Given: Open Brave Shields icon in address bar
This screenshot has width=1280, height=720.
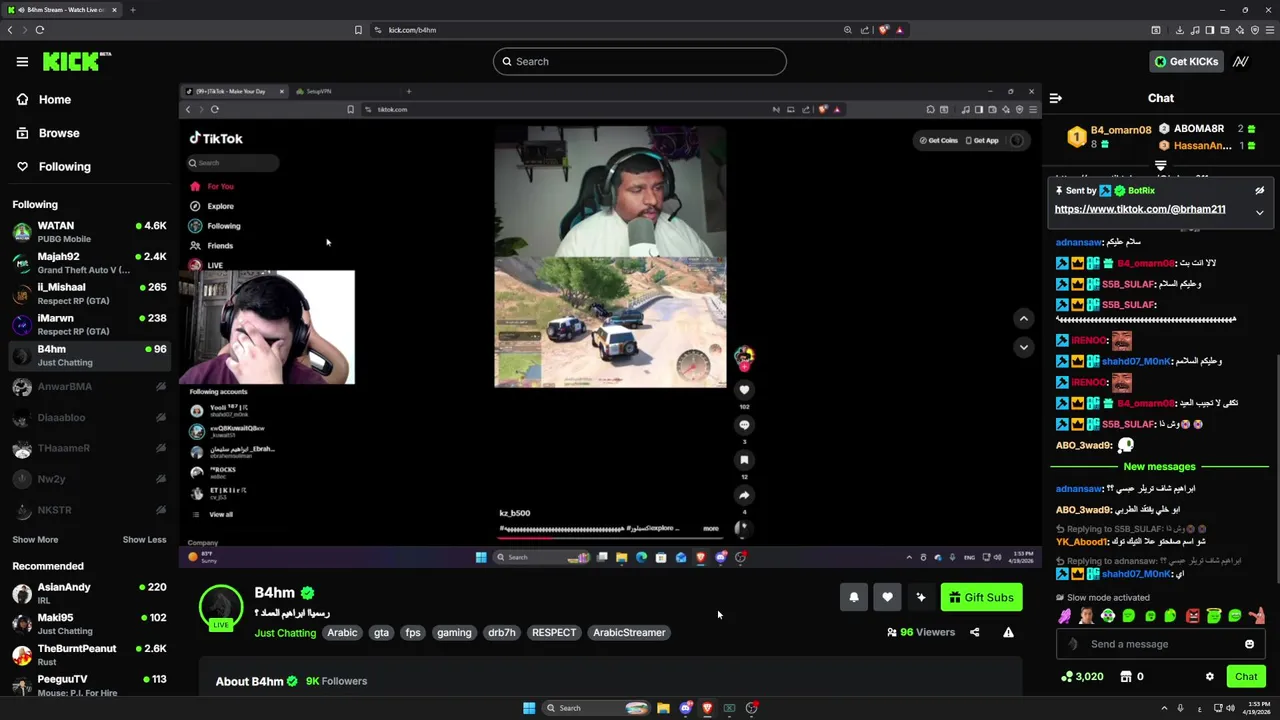Looking at the screenshot, I should pos(883,30).
